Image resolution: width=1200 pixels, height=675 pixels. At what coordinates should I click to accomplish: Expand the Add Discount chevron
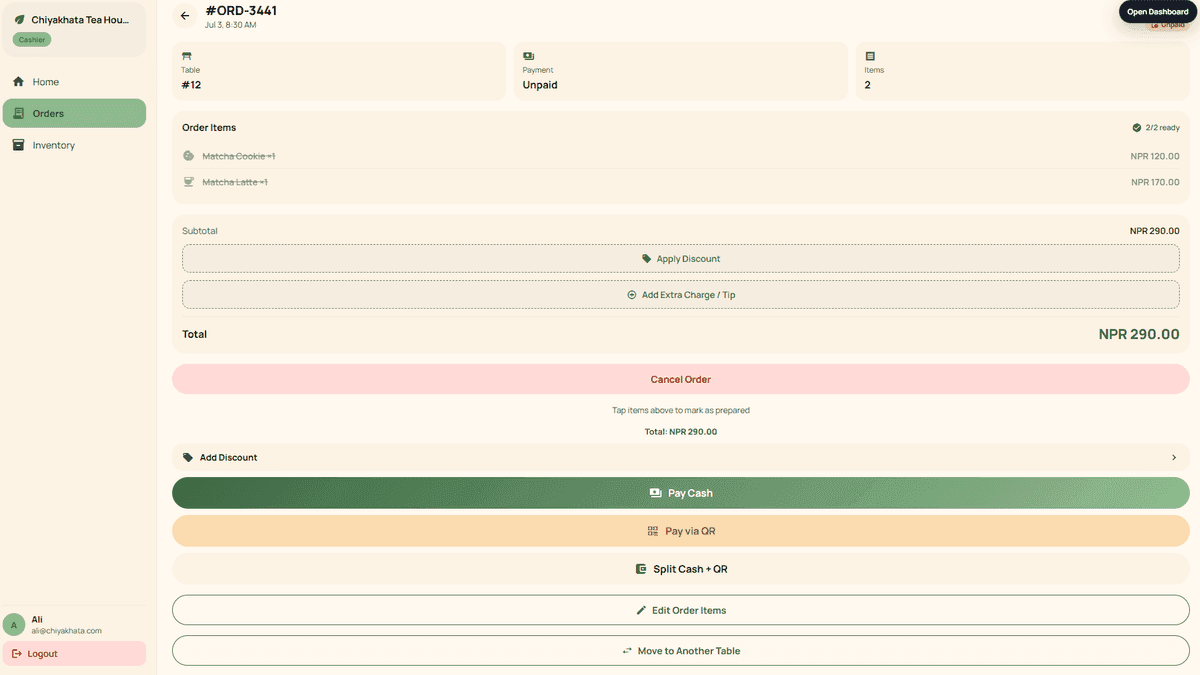click(x=1174, y=457)
